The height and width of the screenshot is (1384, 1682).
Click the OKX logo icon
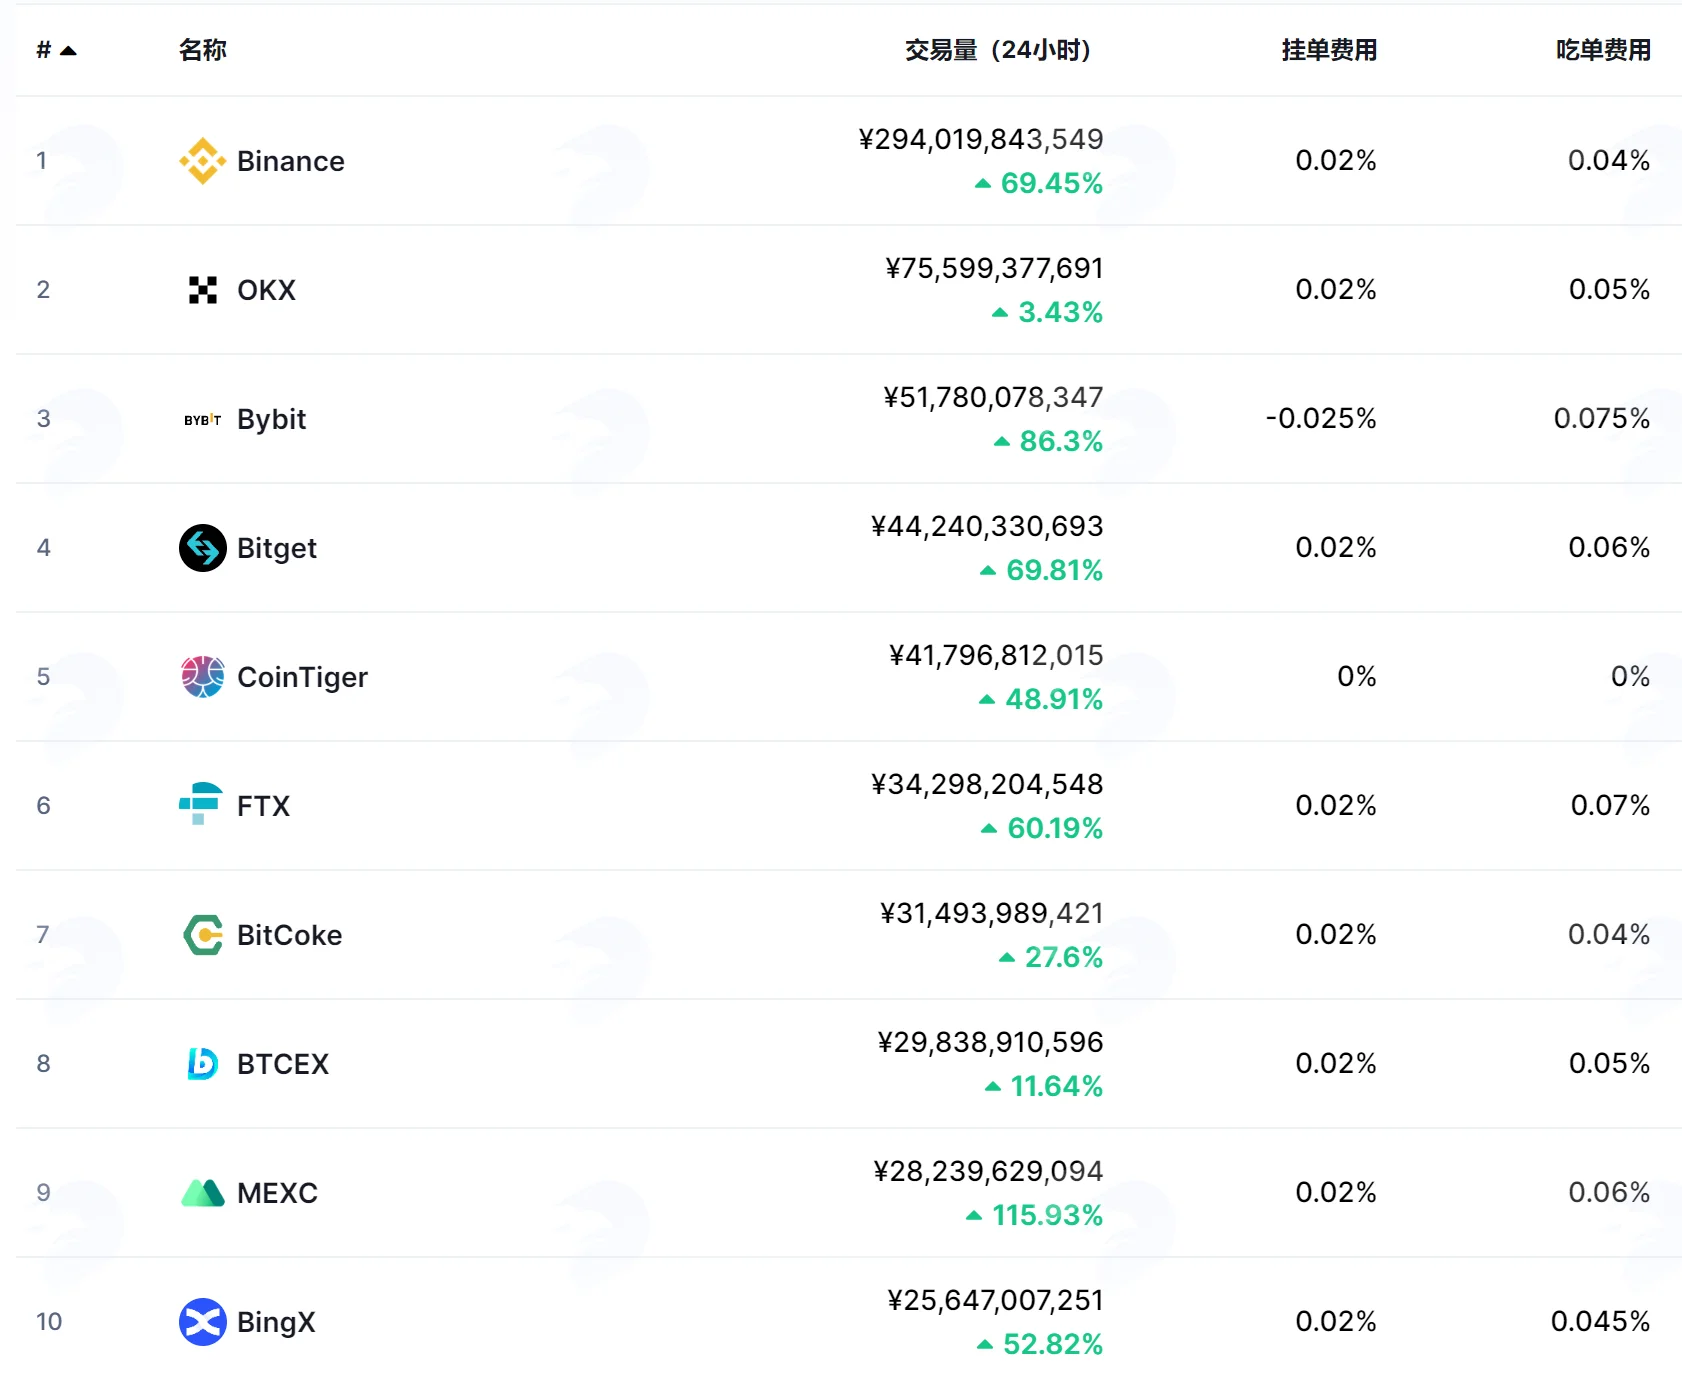(x=203, y=290)
